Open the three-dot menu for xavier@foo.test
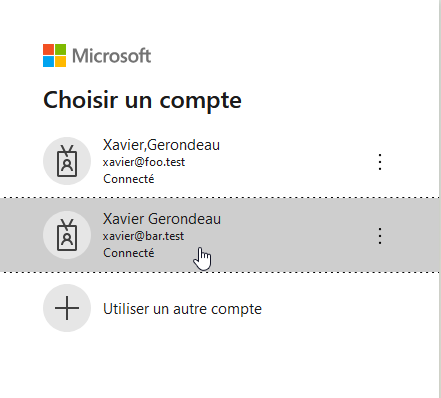The width and height of the screenshot is (441, 398). pyautogui.click(x=380, y=162)
